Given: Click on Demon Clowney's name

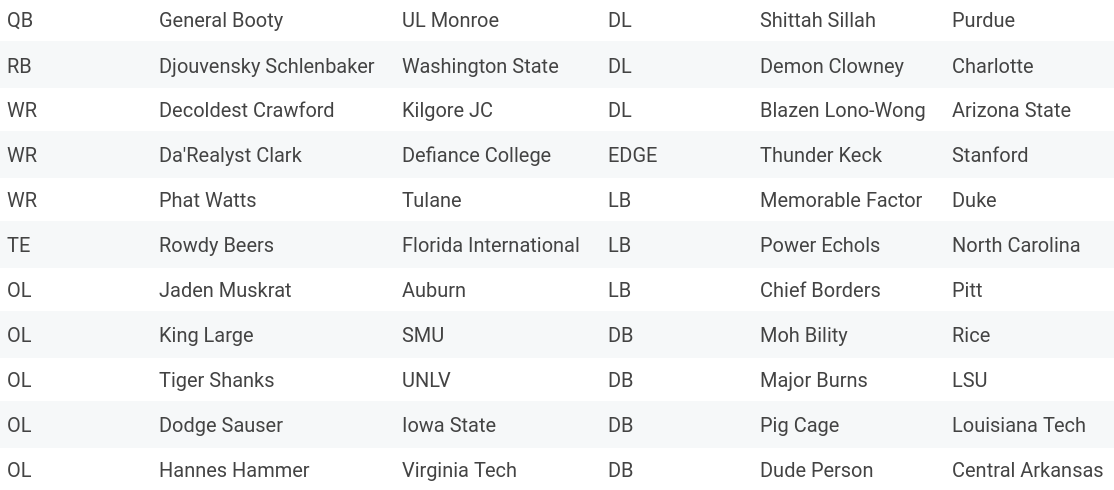Looking at the screenshot, I should coord(831,66).
